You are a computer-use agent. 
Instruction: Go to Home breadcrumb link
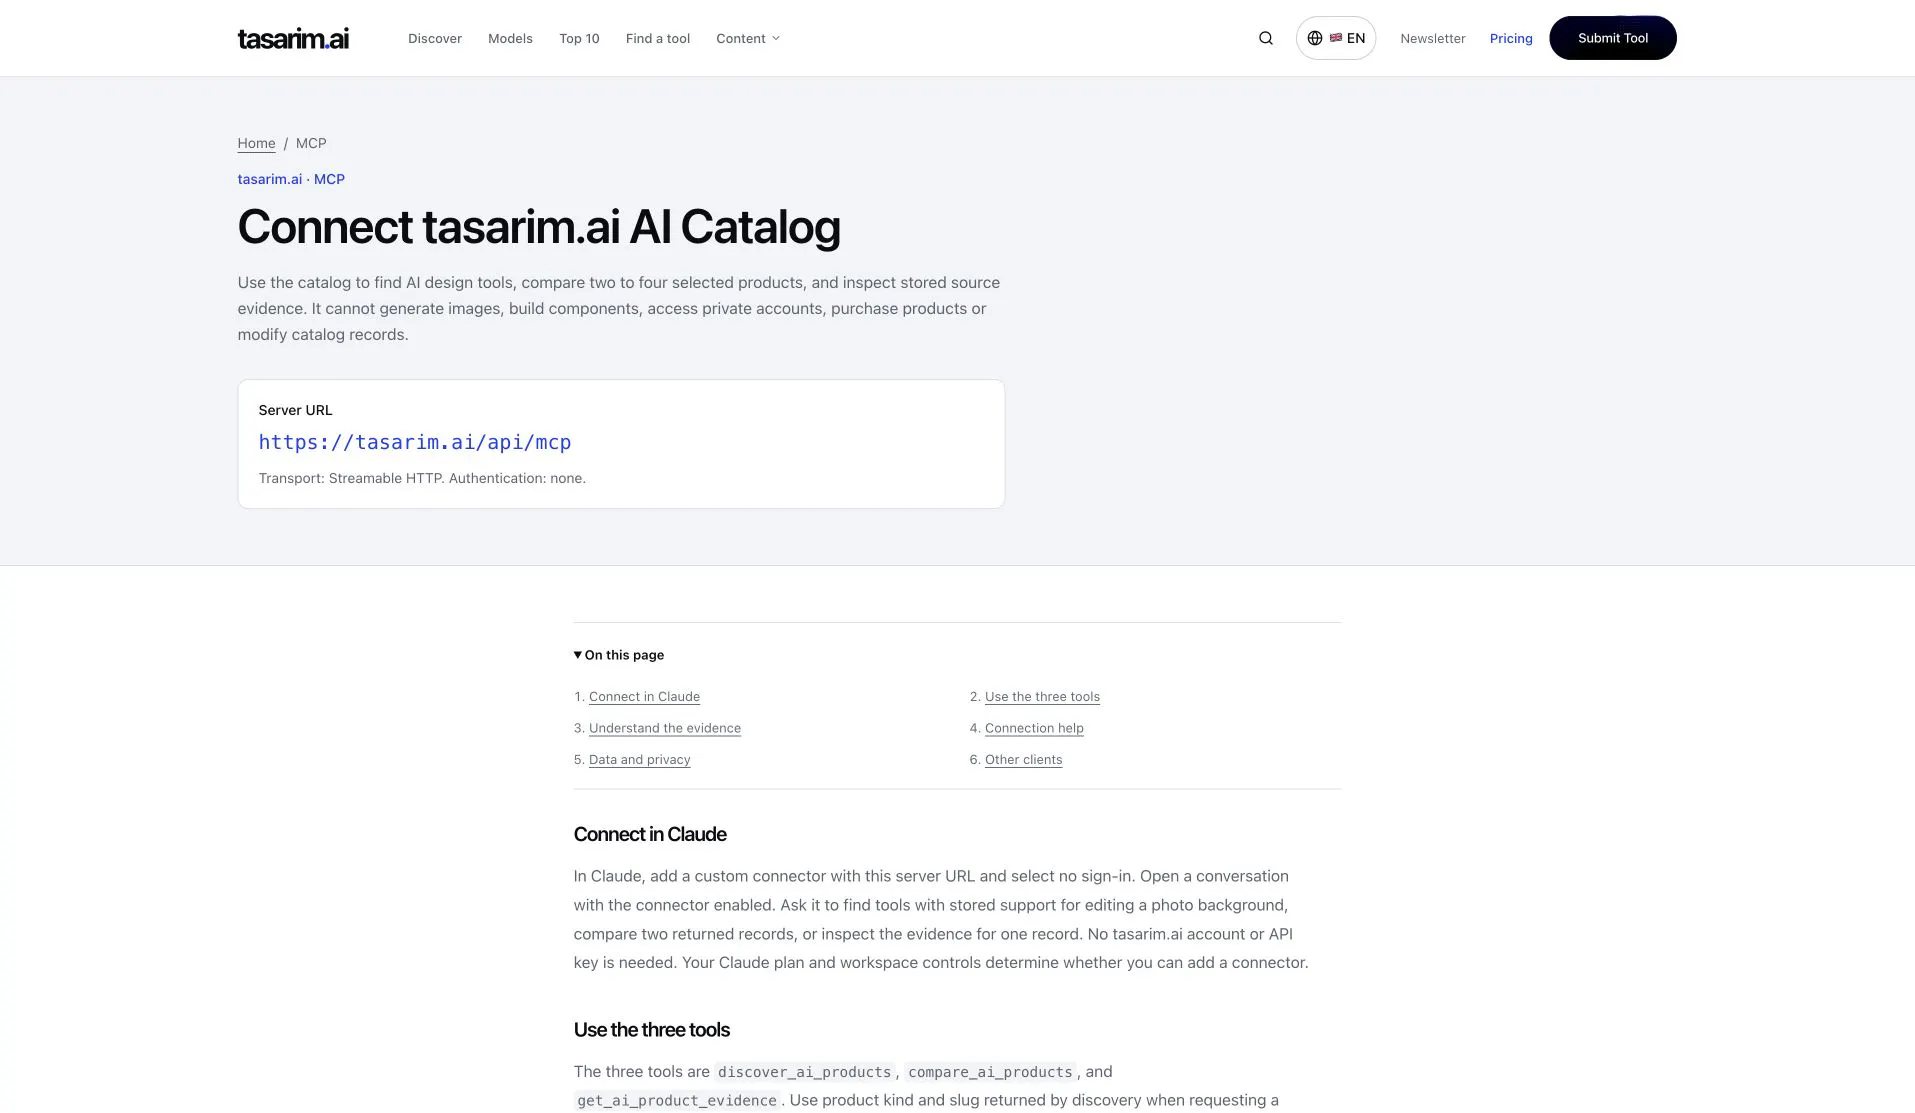coord(256,143)
